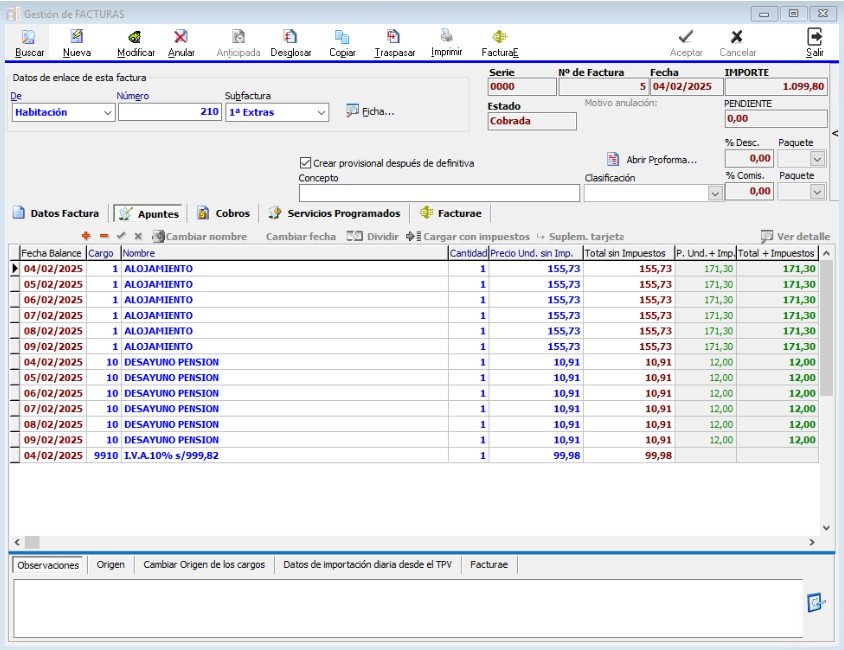
Task: Open the Ficha button
Action: tap(369, 111)
